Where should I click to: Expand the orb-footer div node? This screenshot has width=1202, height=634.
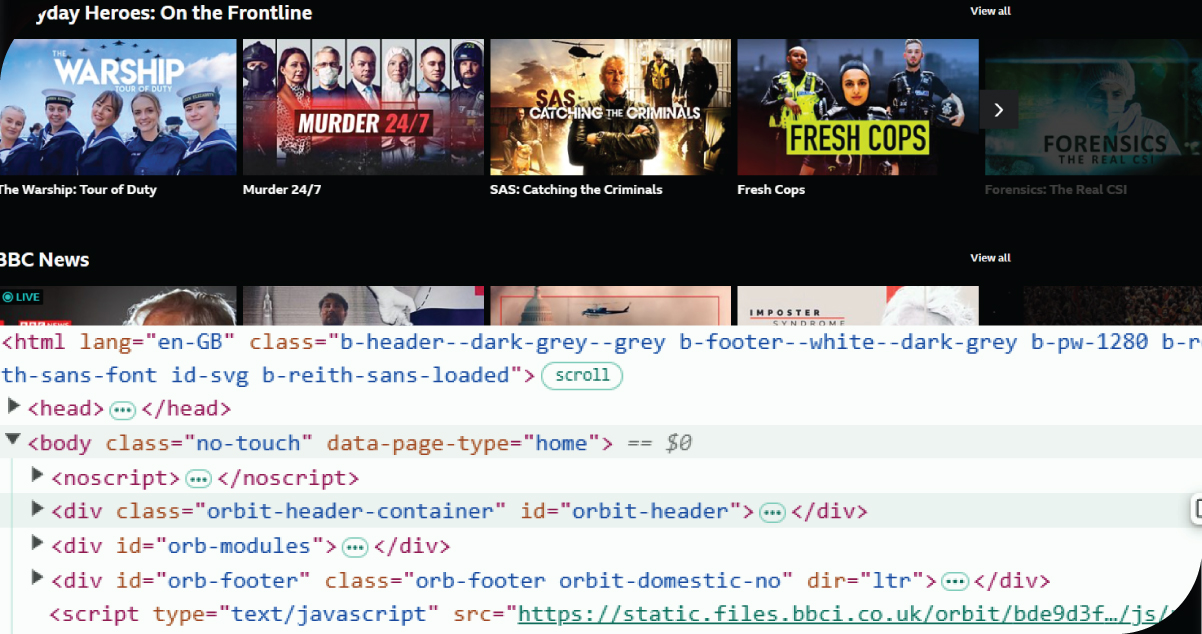point(38,577)
